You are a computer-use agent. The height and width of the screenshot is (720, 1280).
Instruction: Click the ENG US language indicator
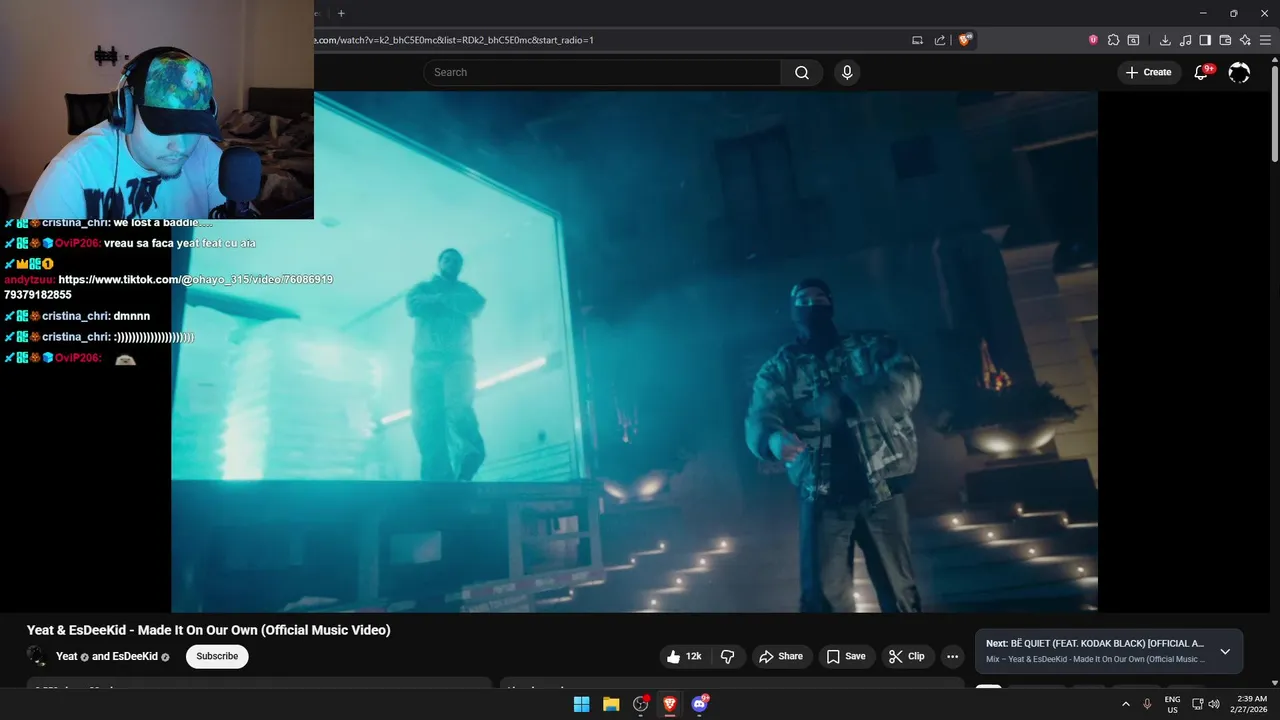tap(1172, 704)
